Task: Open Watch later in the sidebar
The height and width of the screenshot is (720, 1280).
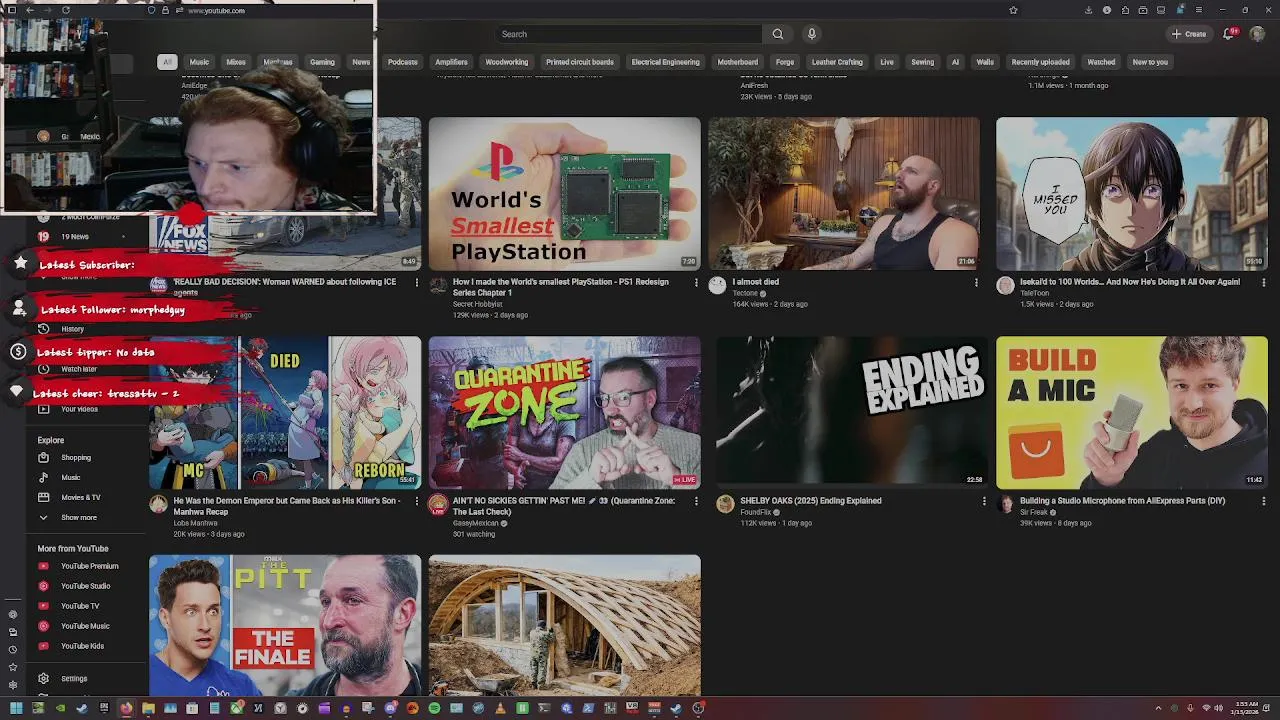Action: tap(78, 369)
